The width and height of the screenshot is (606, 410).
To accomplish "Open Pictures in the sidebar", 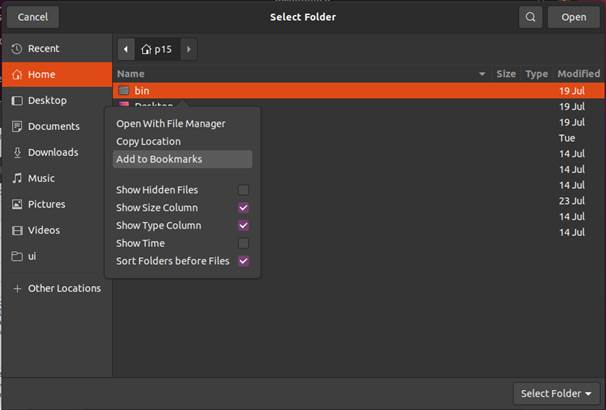I will click(57, 204).
